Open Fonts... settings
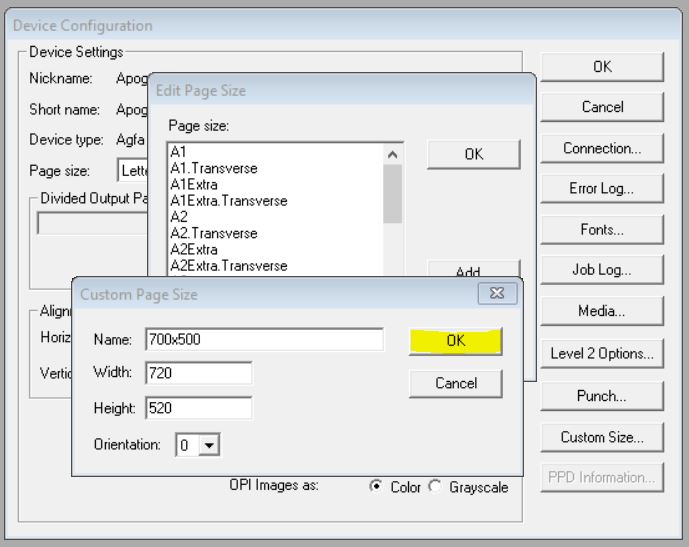Image resolution: width=689 pixels, height=547 pixels. coord(602,229)
